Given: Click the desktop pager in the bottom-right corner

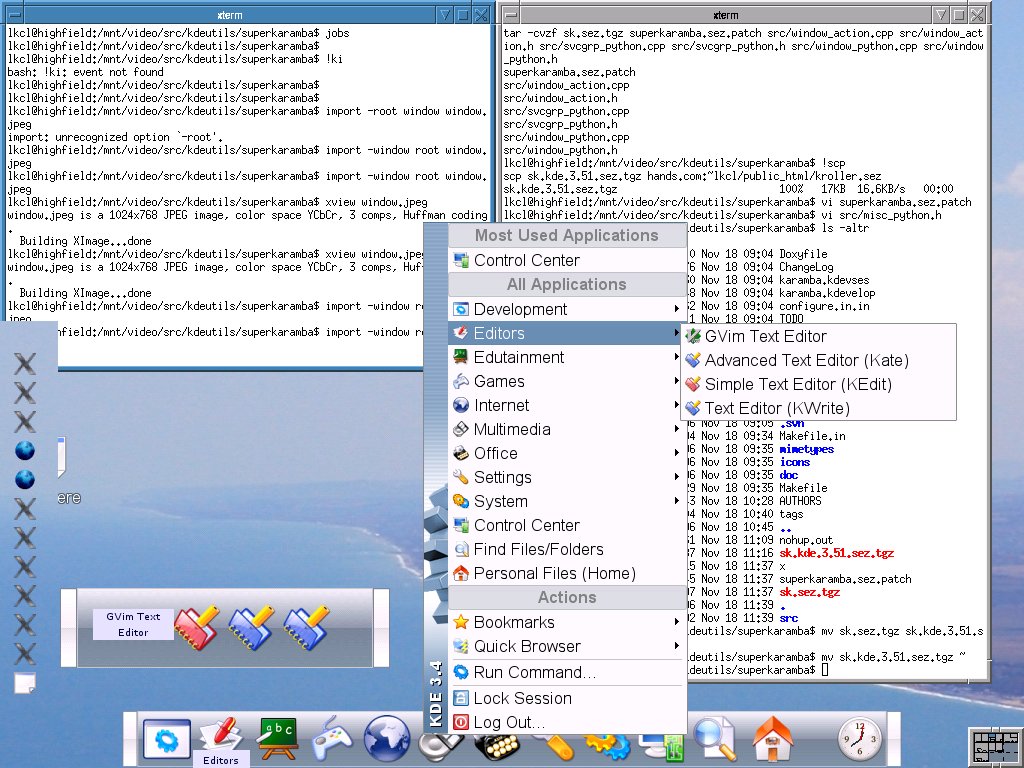Looking at the screenshot, I should 995,748.
